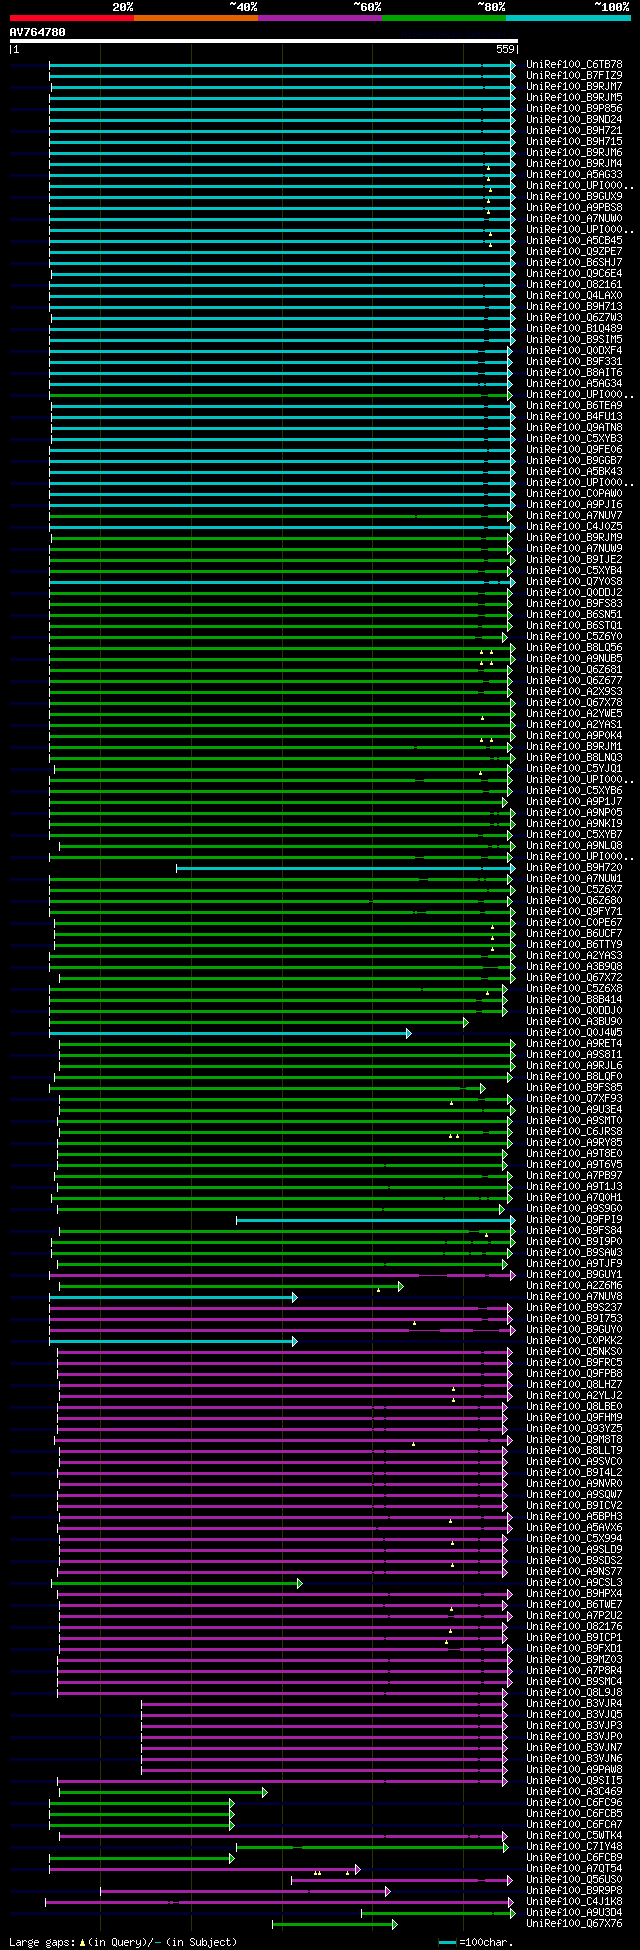Click the purple ~60% identity legend segment

[x=320, y=18]
